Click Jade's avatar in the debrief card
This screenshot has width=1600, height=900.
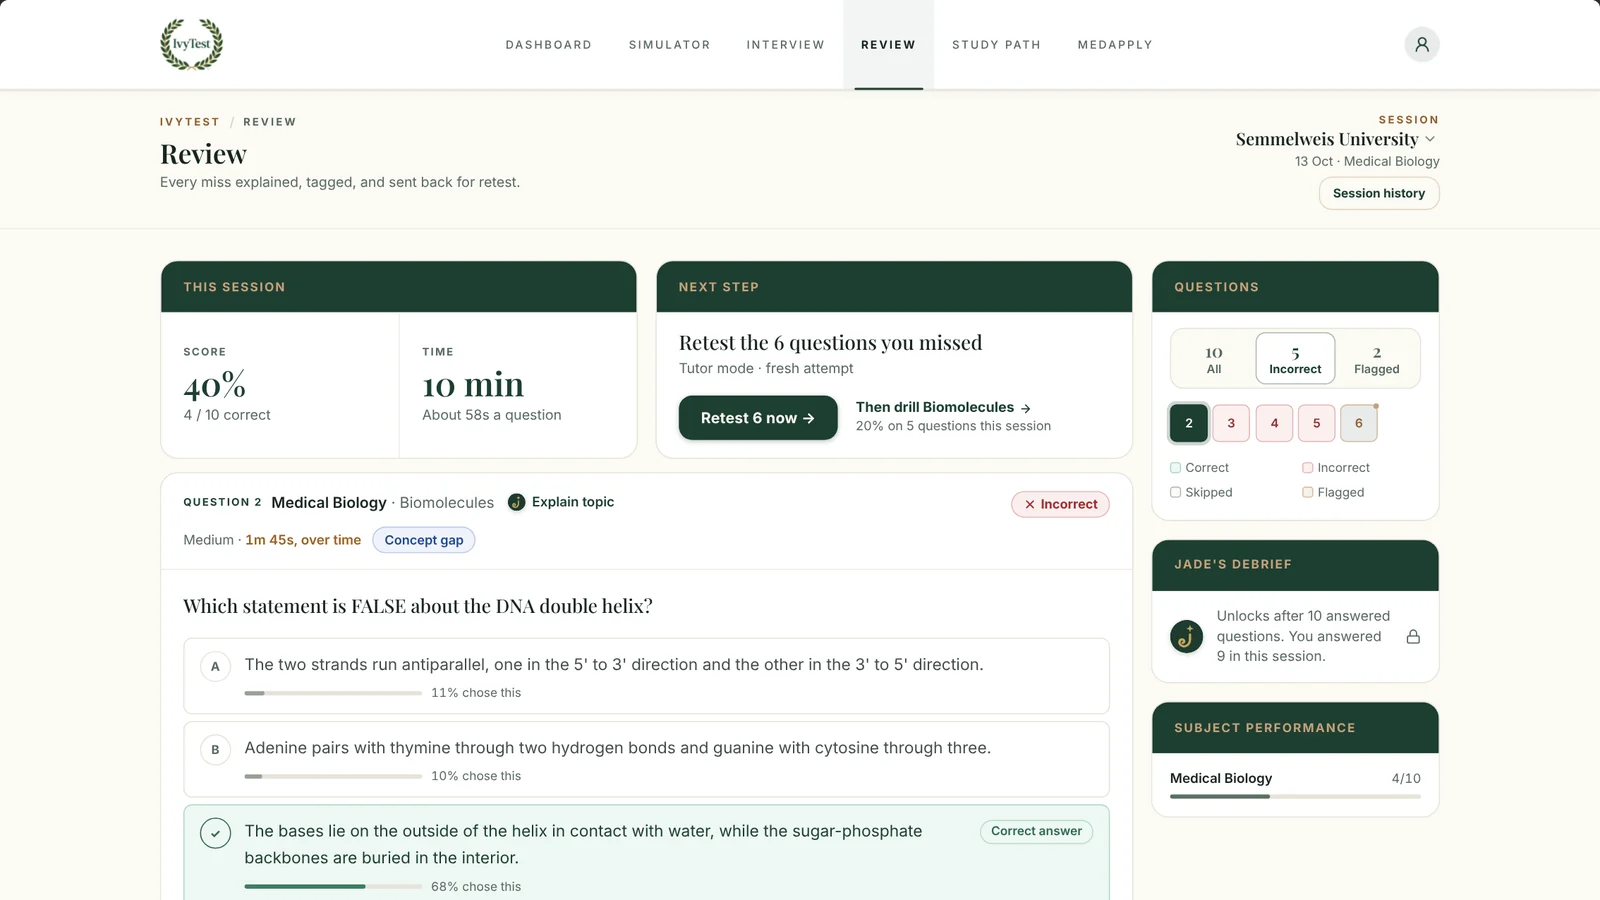[1186, 636]
